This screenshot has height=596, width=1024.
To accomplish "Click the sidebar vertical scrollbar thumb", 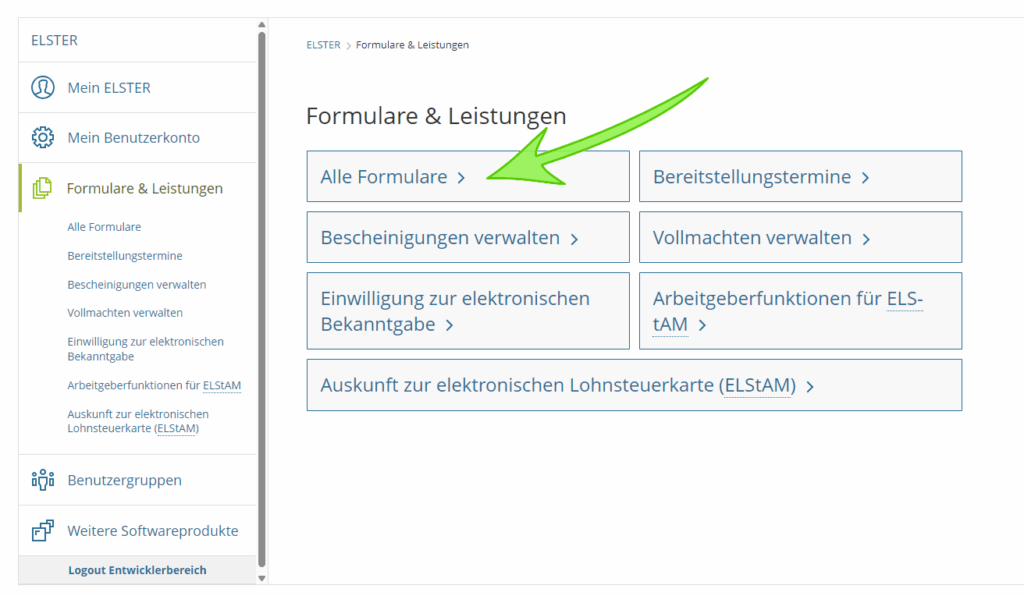I will pos(262,299).
